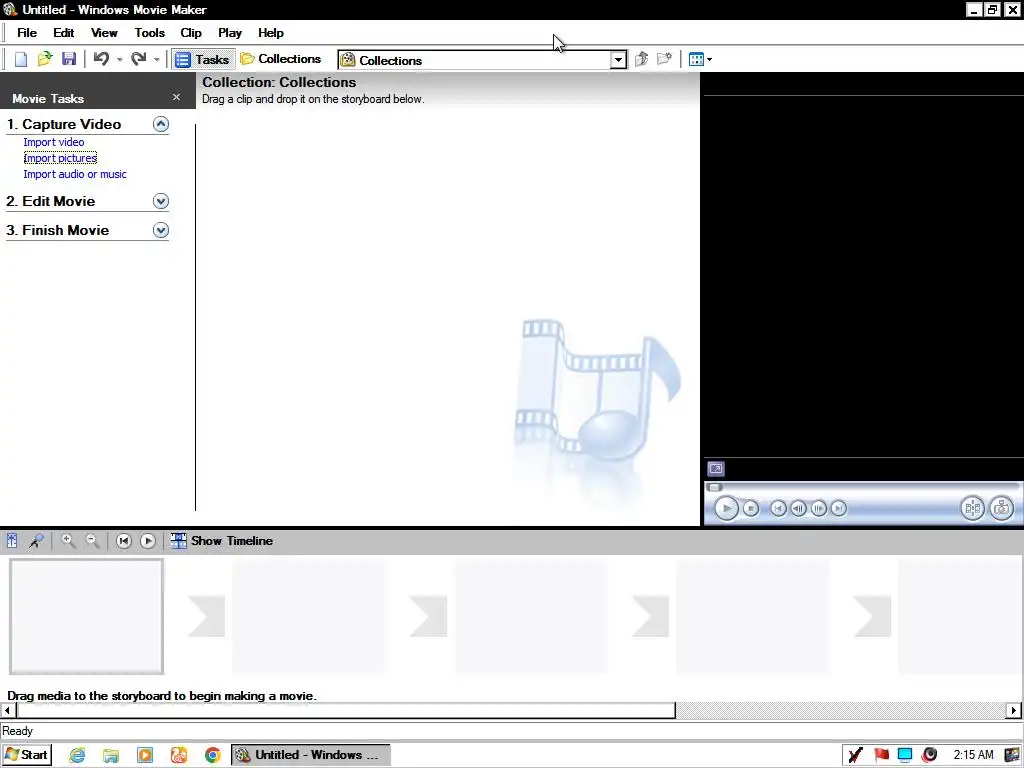Click Import audio or music link

pos(75,174)
